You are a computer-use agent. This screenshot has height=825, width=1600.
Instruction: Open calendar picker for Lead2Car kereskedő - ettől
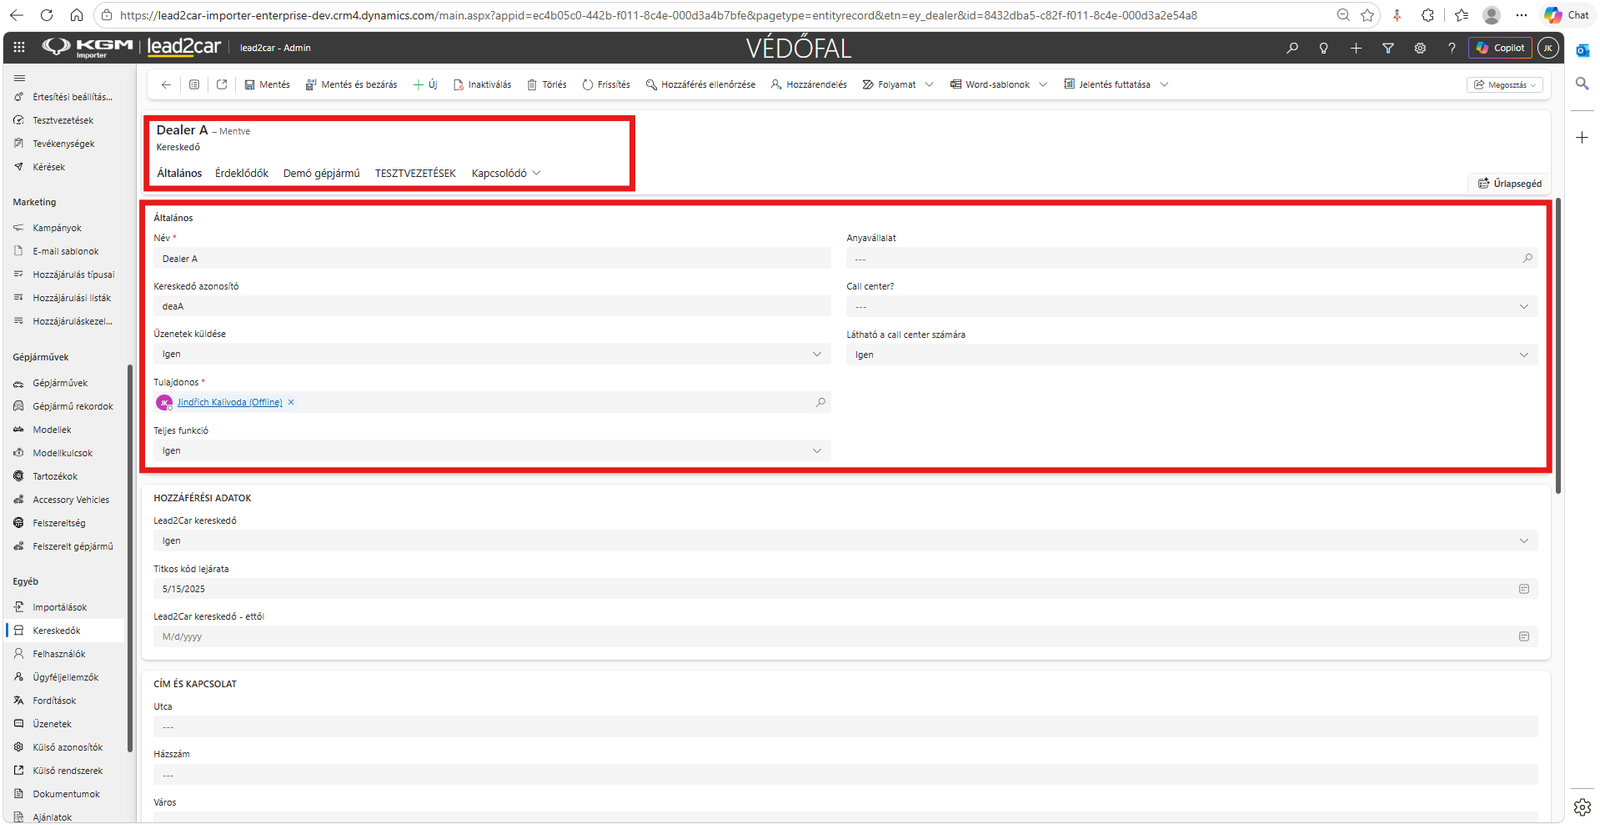1524,636
